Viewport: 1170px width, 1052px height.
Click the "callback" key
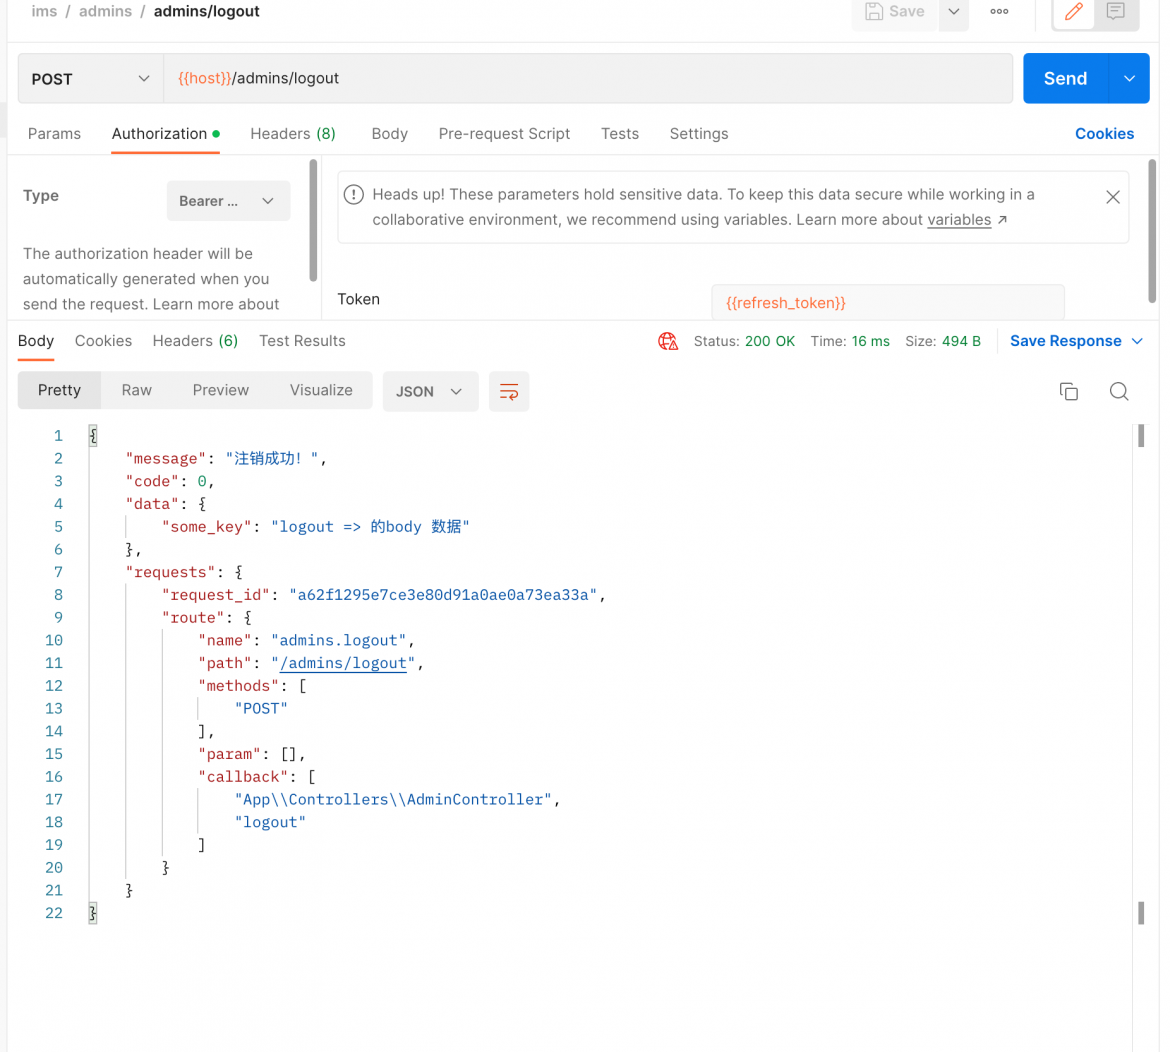pos(243,777)
